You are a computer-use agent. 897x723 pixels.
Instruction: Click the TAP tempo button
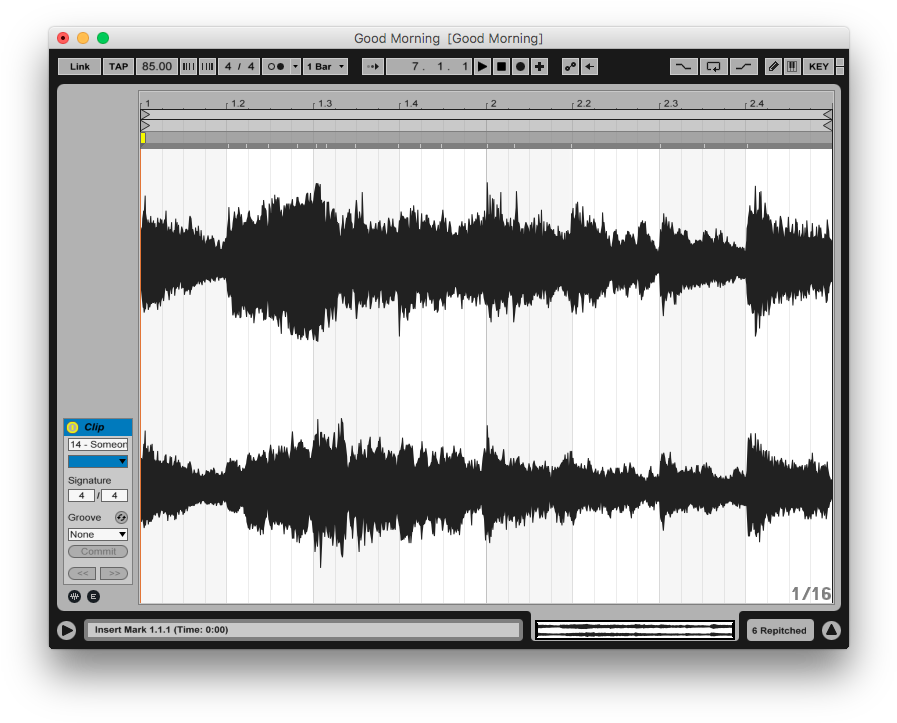(x=118, y=67)
